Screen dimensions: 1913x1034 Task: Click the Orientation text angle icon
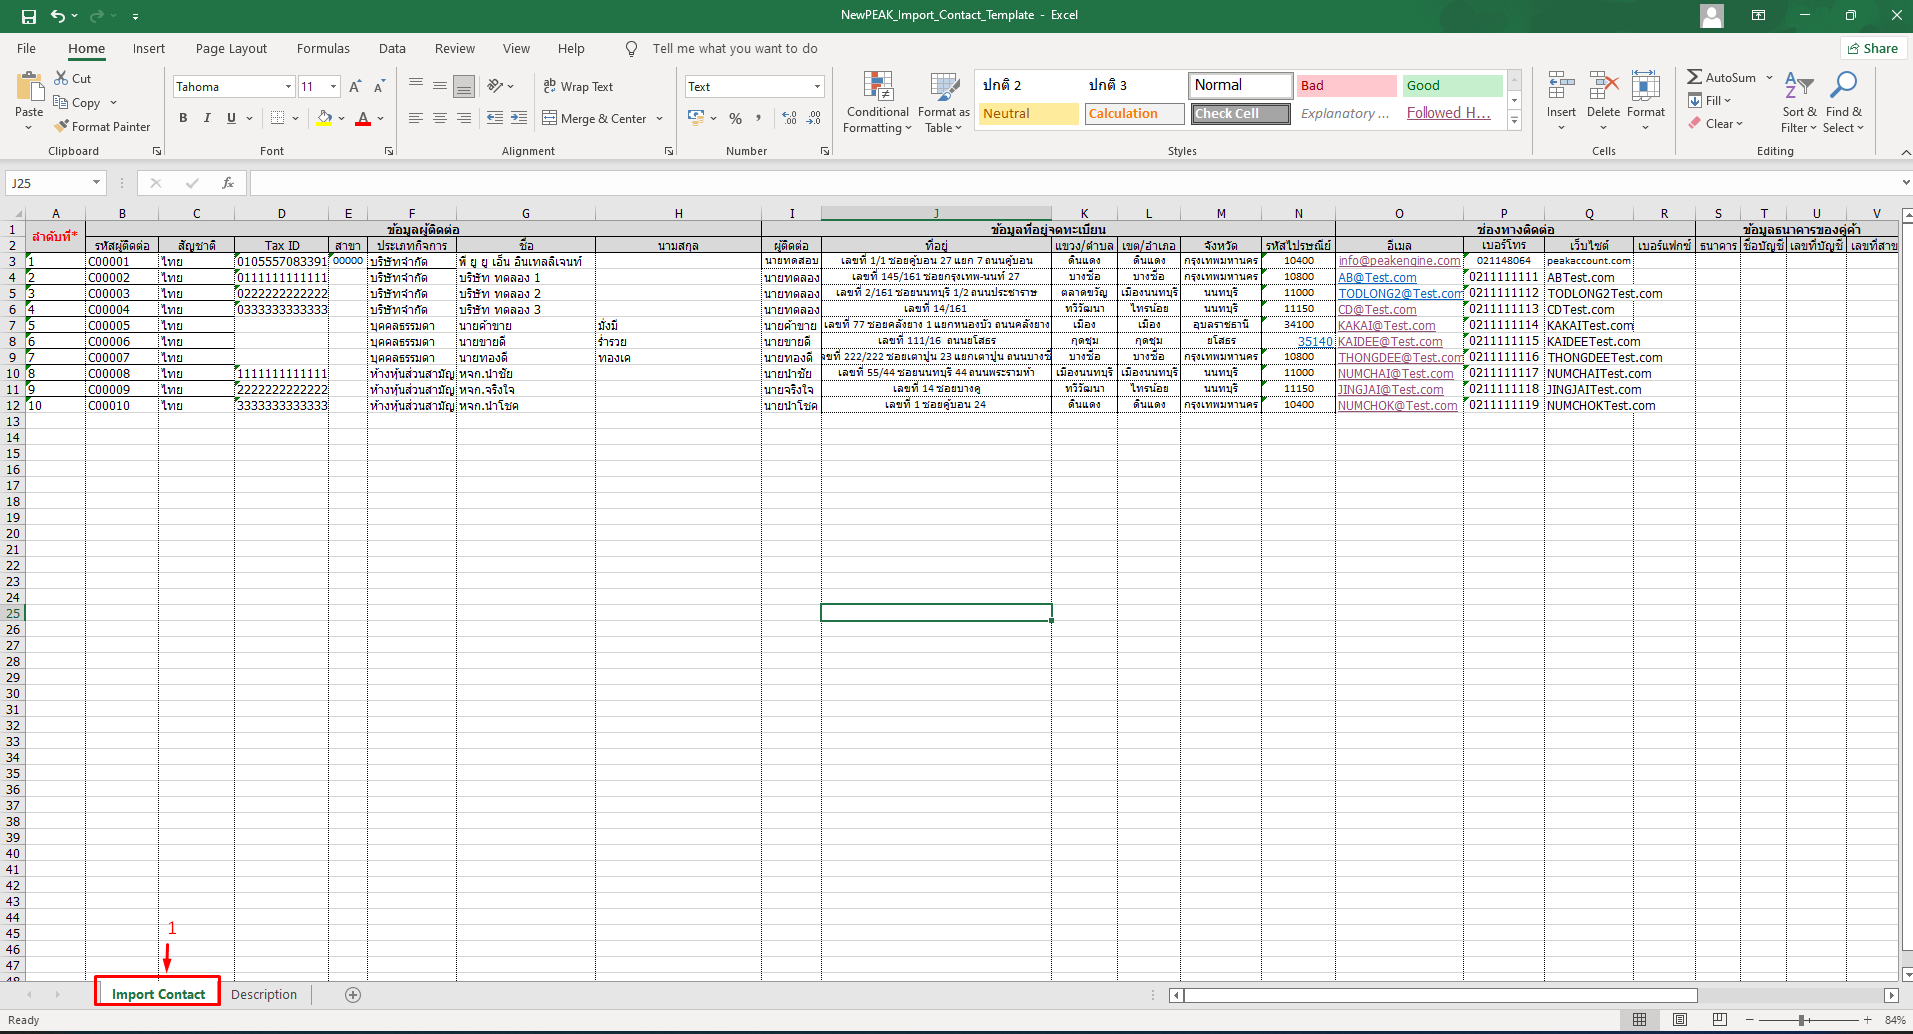pos(495,86)
